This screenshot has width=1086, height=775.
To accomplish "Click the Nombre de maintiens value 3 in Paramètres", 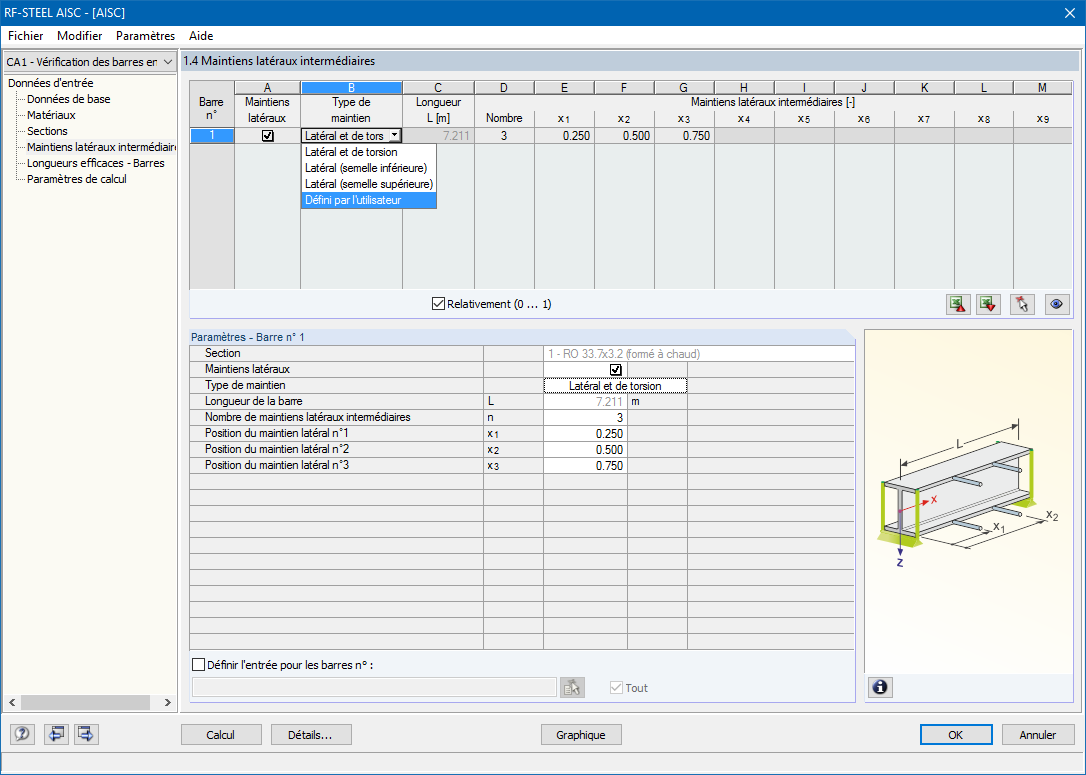I will [x=585, y=418].
